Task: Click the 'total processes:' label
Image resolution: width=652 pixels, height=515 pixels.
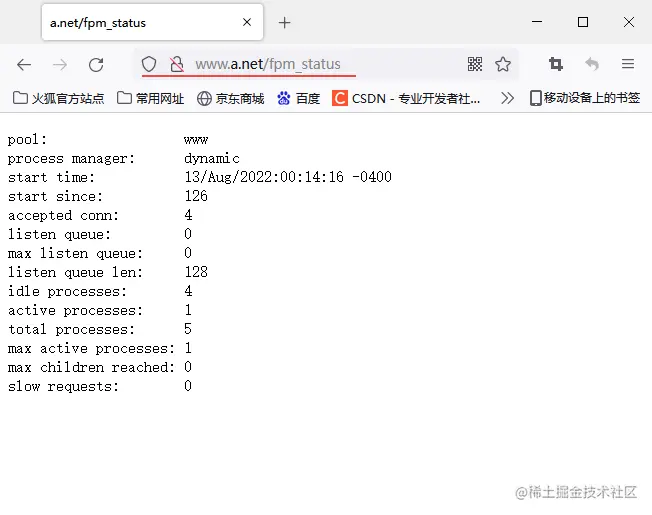Action: (72, 329)
